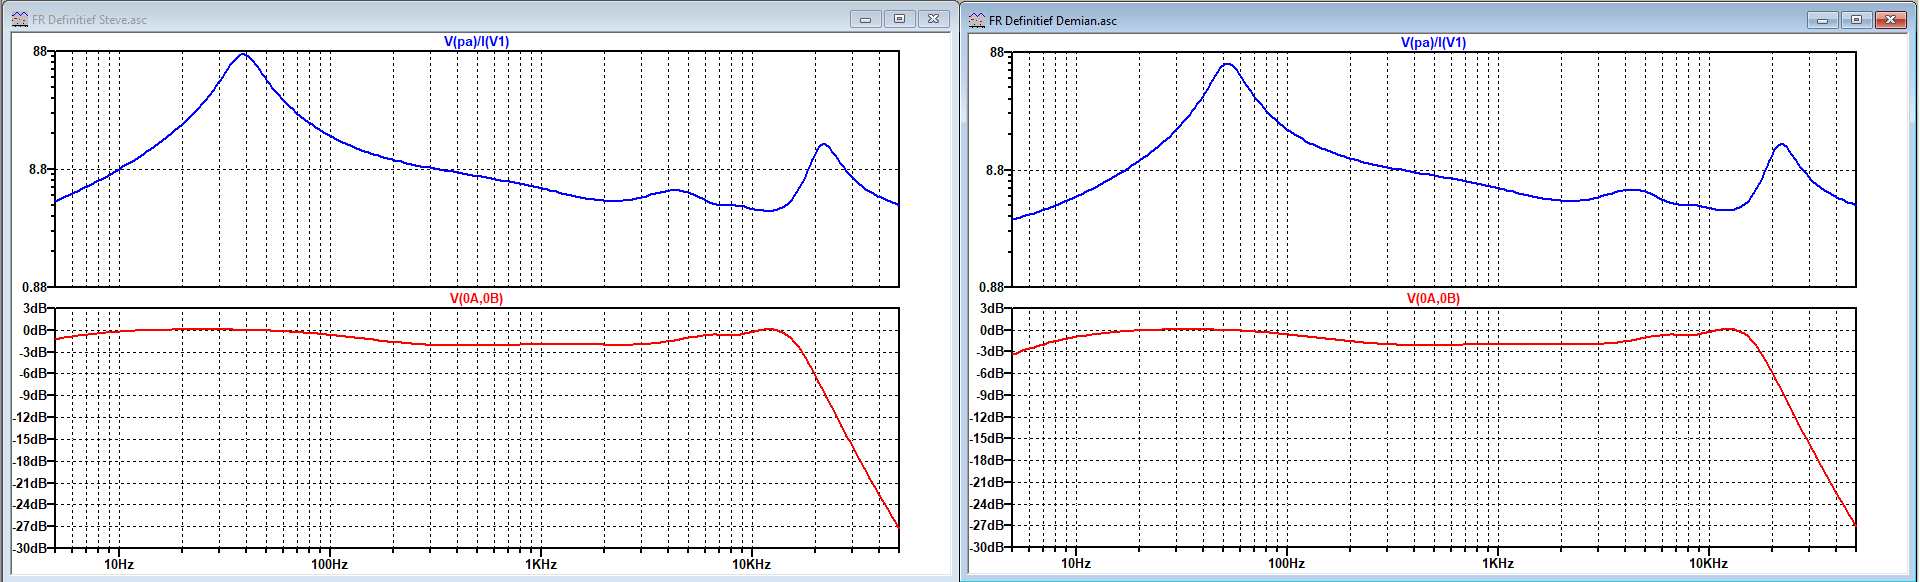Image resolution: width=1920 pixels, height=582 pixels.
Task: Click the 8.8 axis value in Steve window
Action: click(x=38, y=169)
